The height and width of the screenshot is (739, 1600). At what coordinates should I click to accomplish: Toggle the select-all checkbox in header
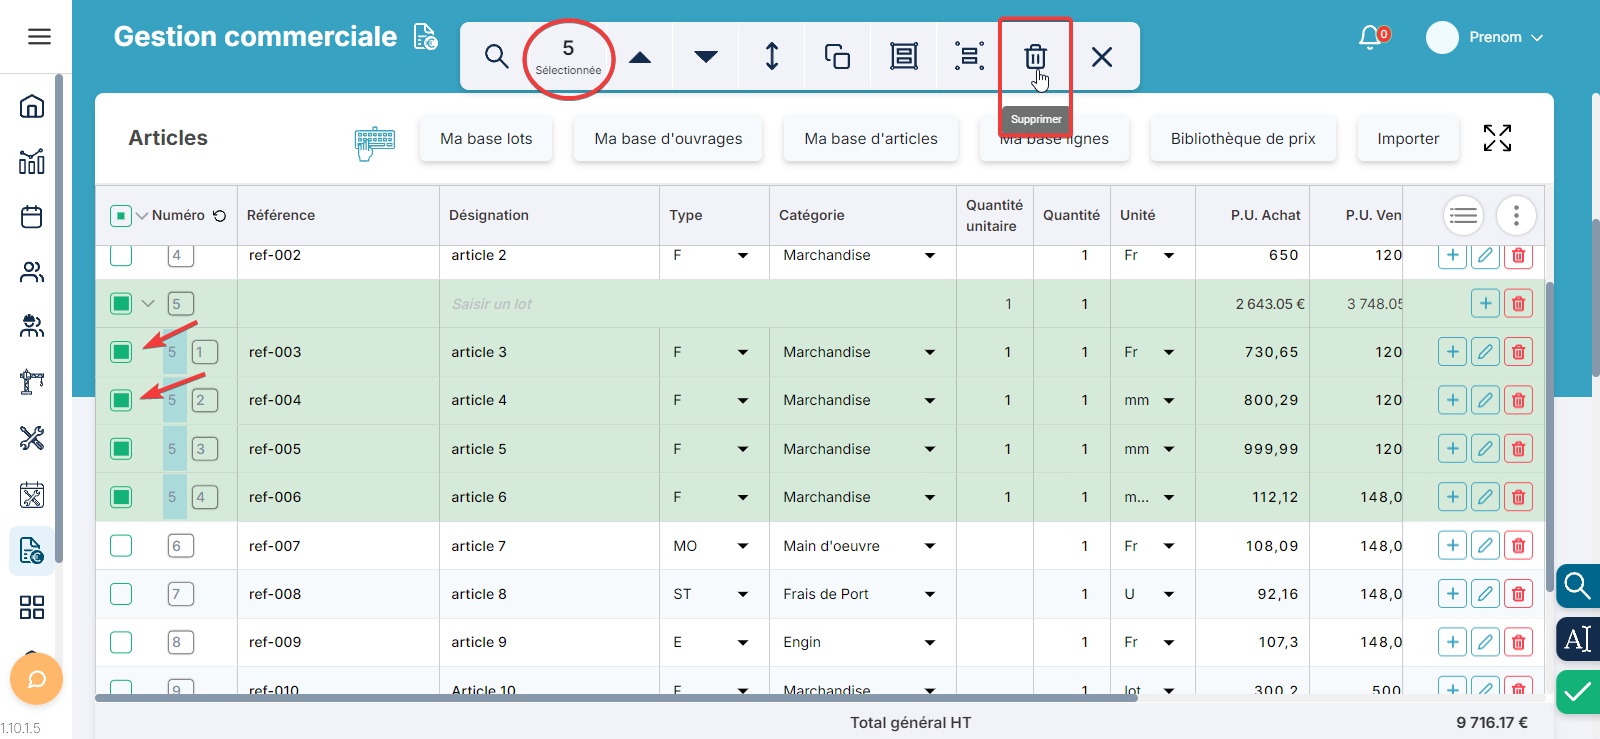(120, 215)
